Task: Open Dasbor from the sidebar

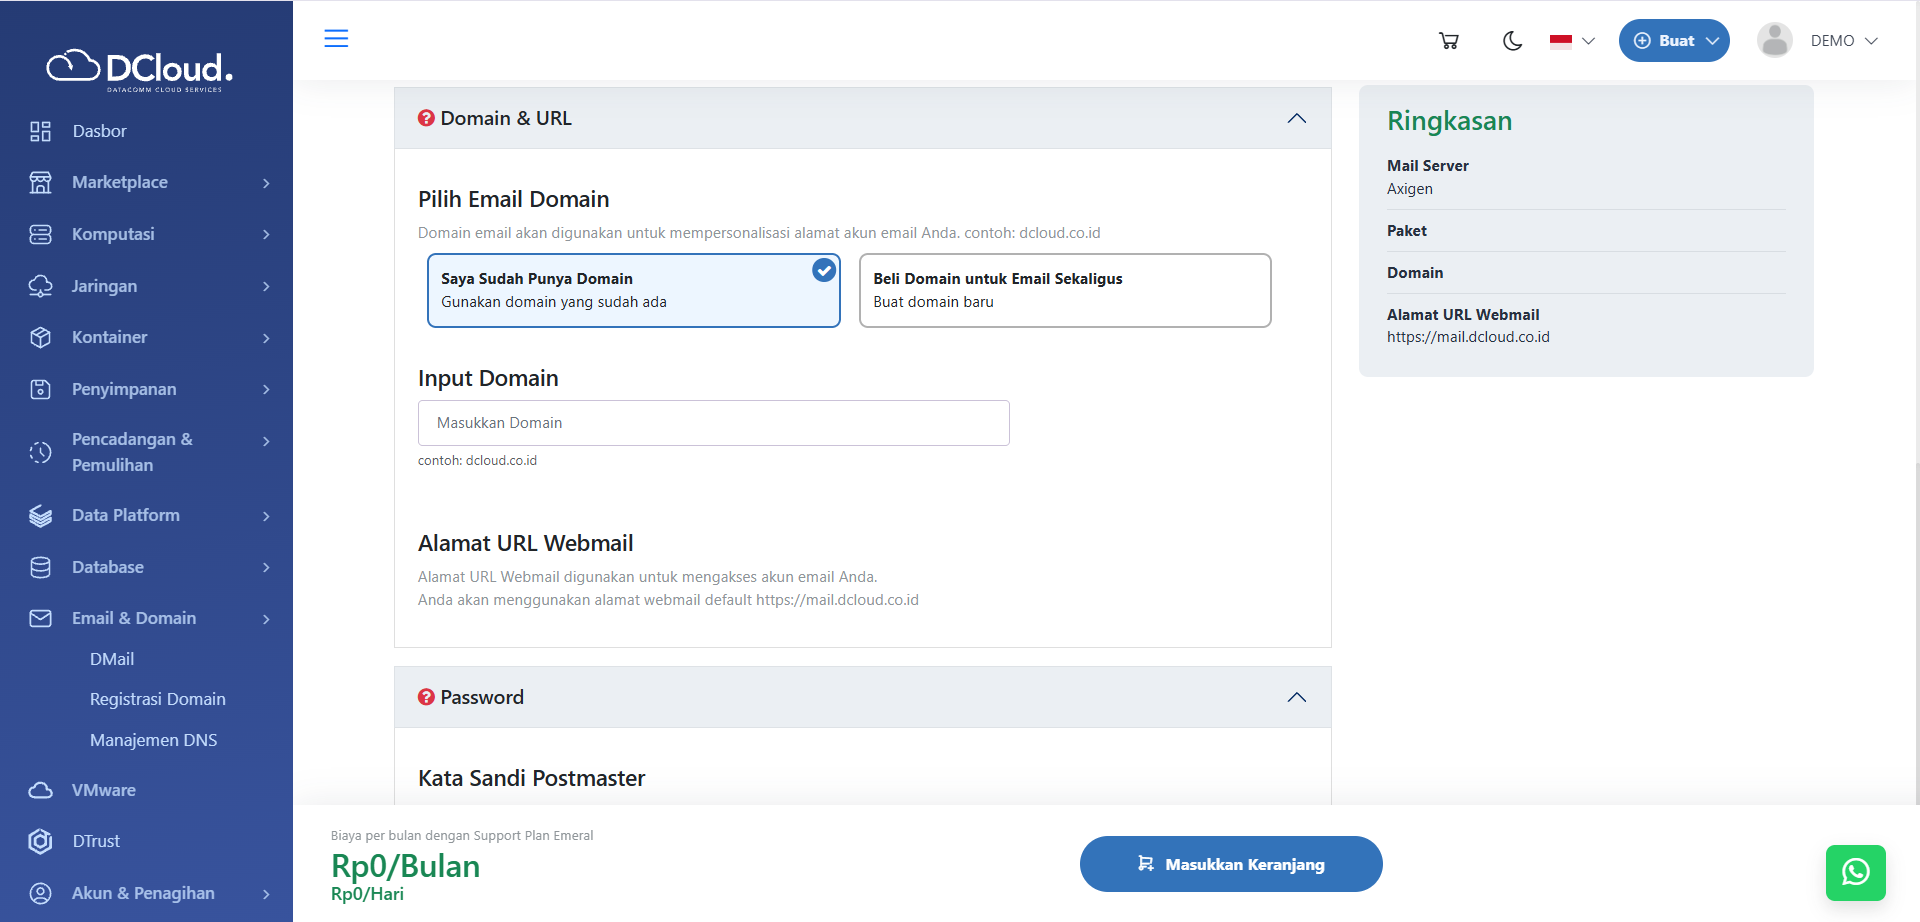Action: [x=99, y=131]
